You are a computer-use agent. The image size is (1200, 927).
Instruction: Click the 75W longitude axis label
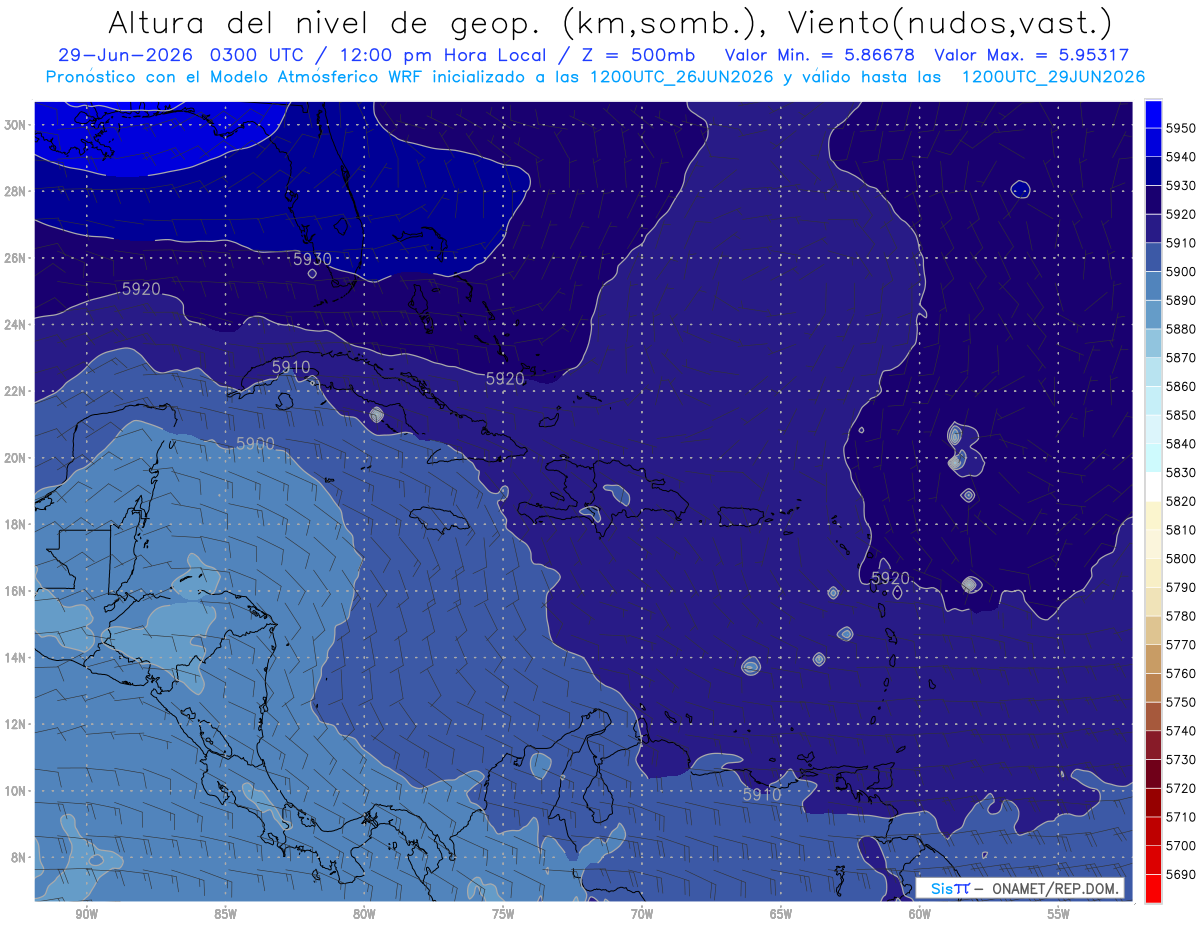coord(503,913)
